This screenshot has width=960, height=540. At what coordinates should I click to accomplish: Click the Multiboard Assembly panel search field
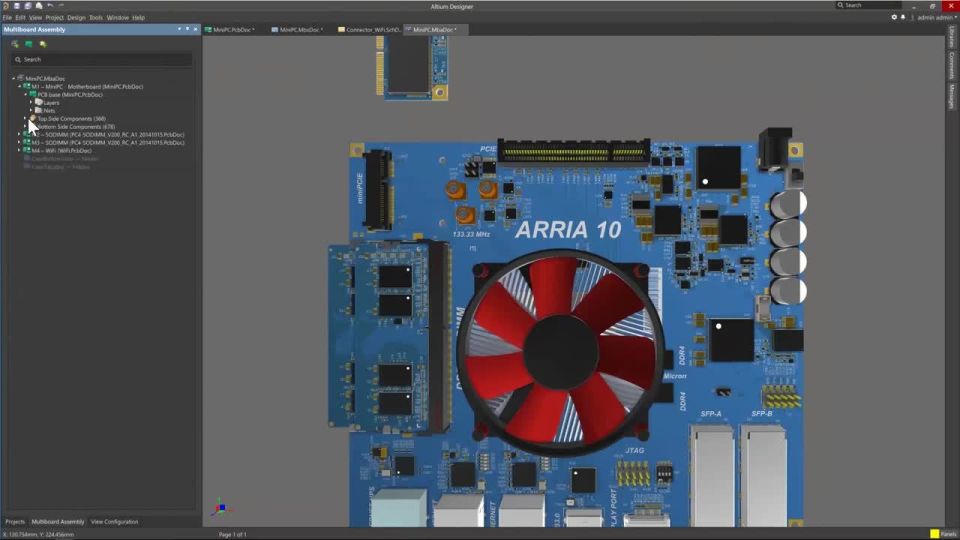pos(101,59)
